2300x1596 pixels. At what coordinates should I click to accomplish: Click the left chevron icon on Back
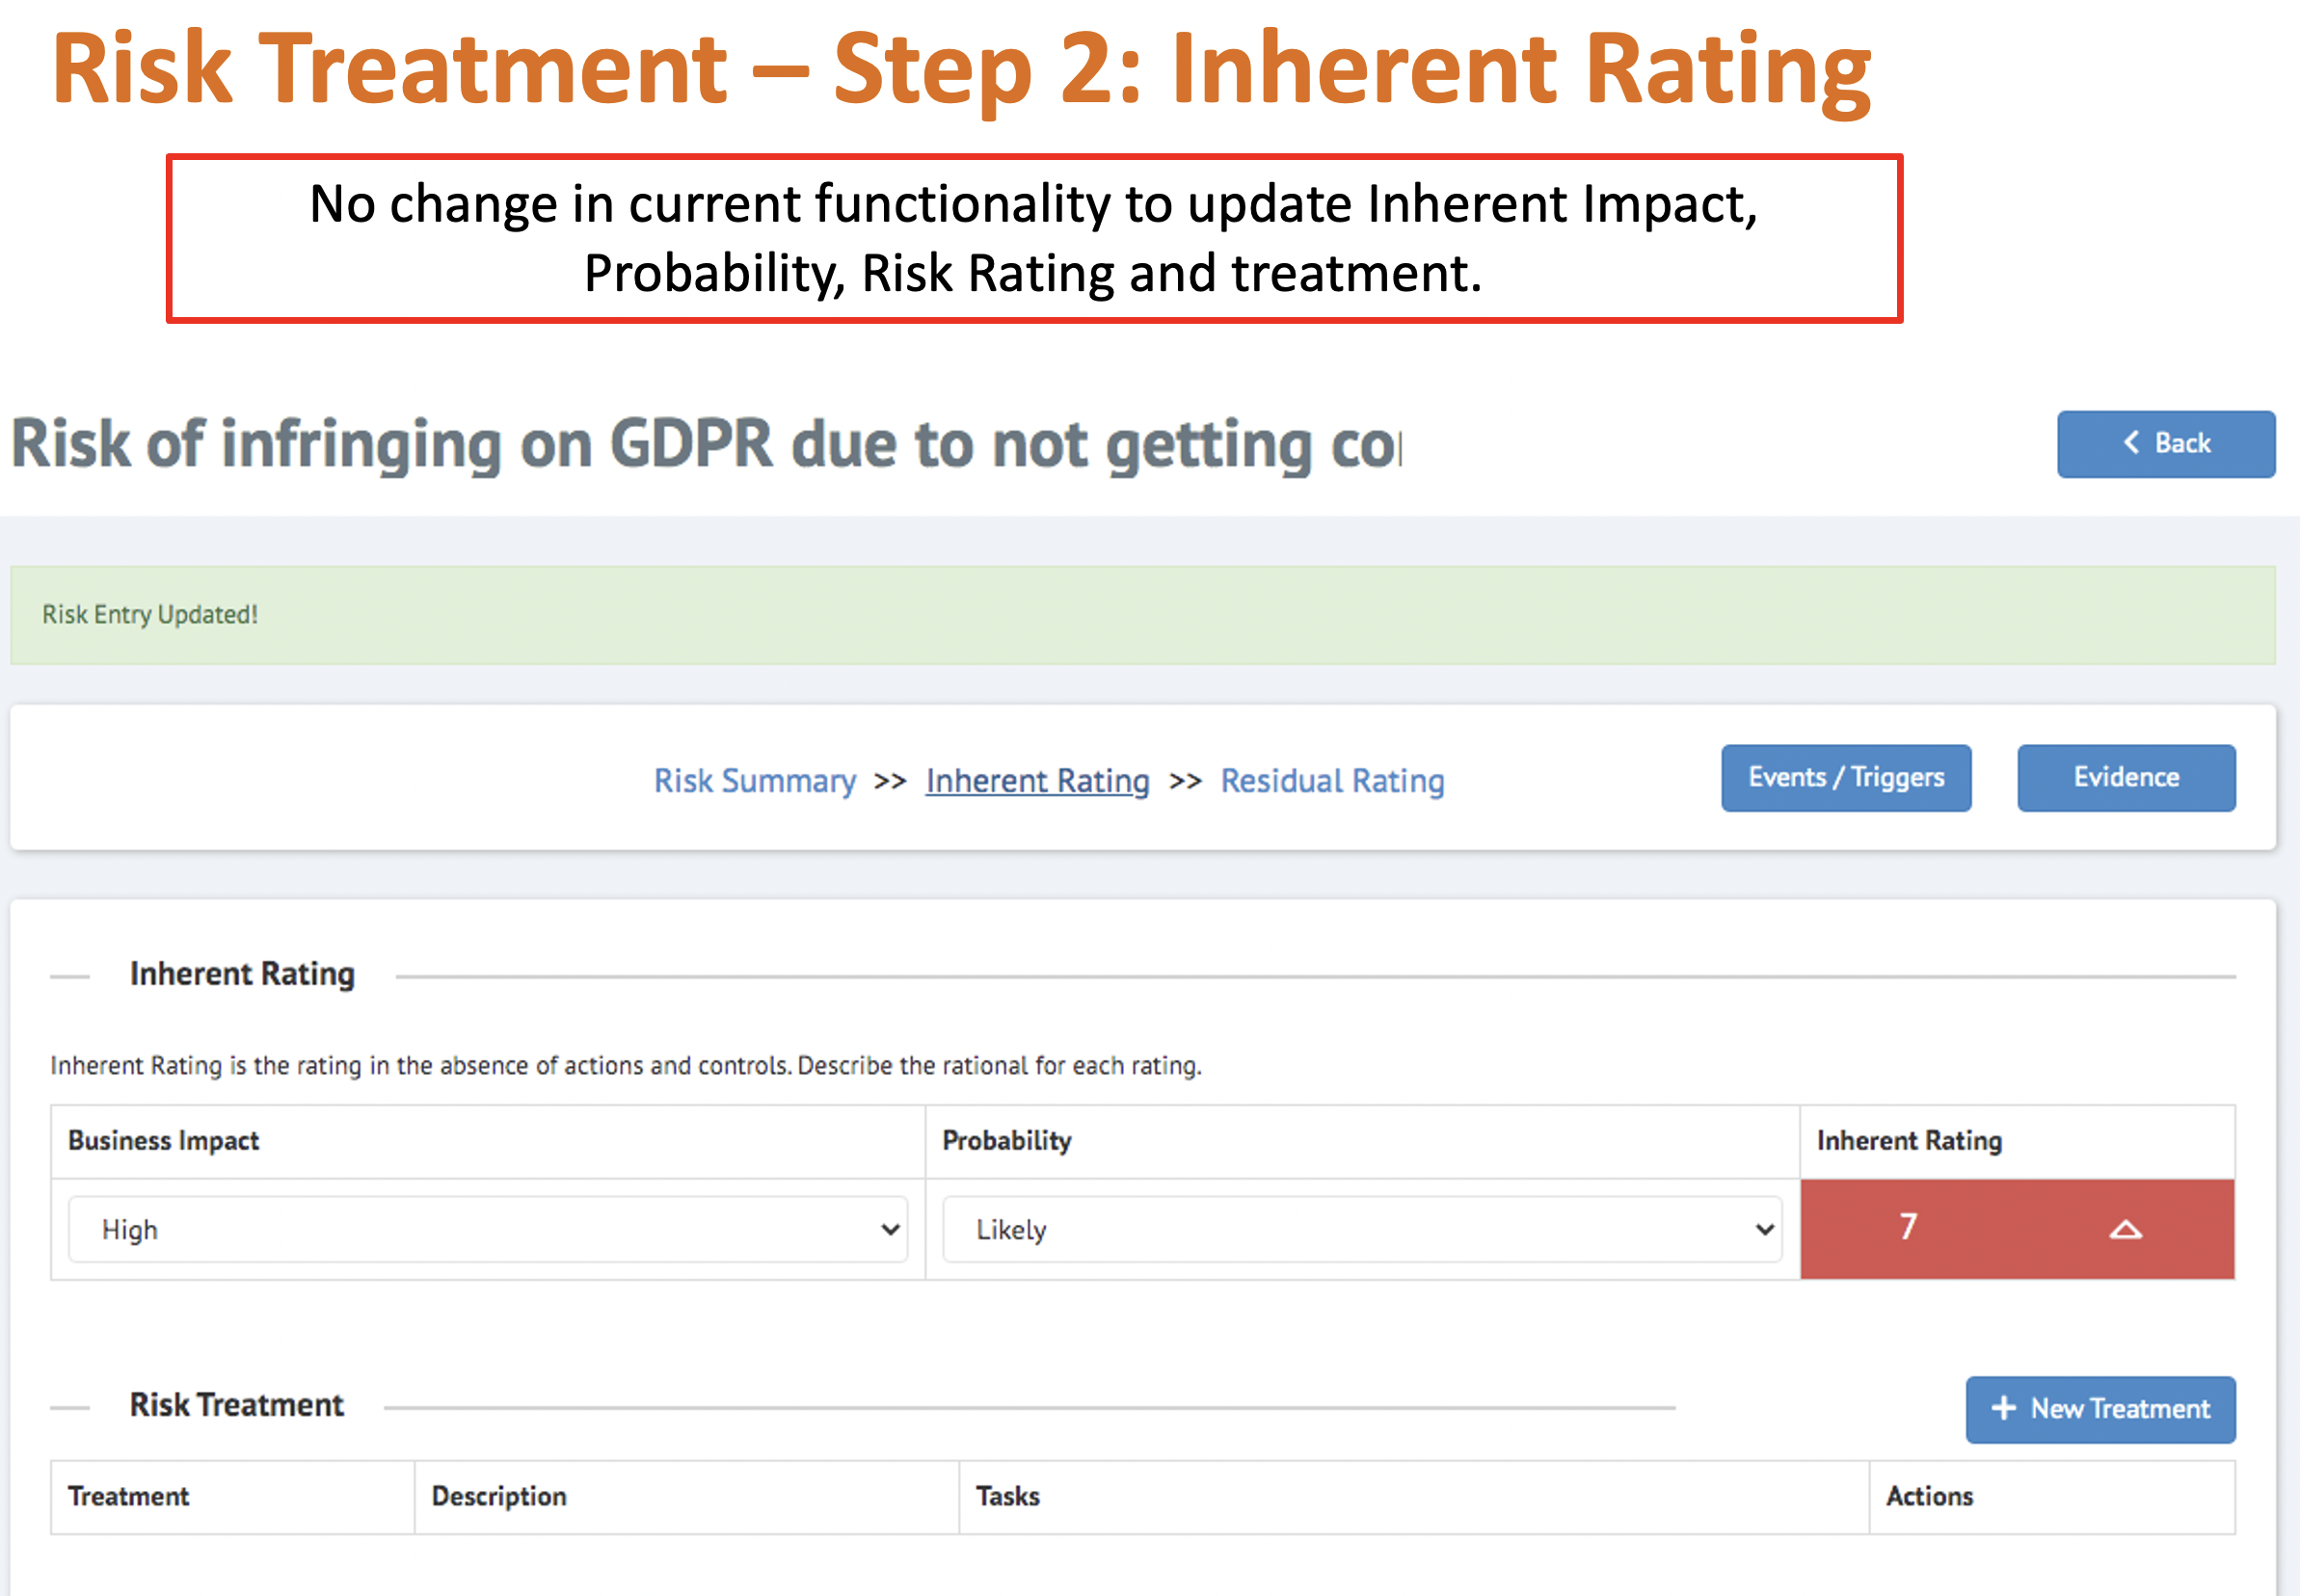pos(2130,442)
